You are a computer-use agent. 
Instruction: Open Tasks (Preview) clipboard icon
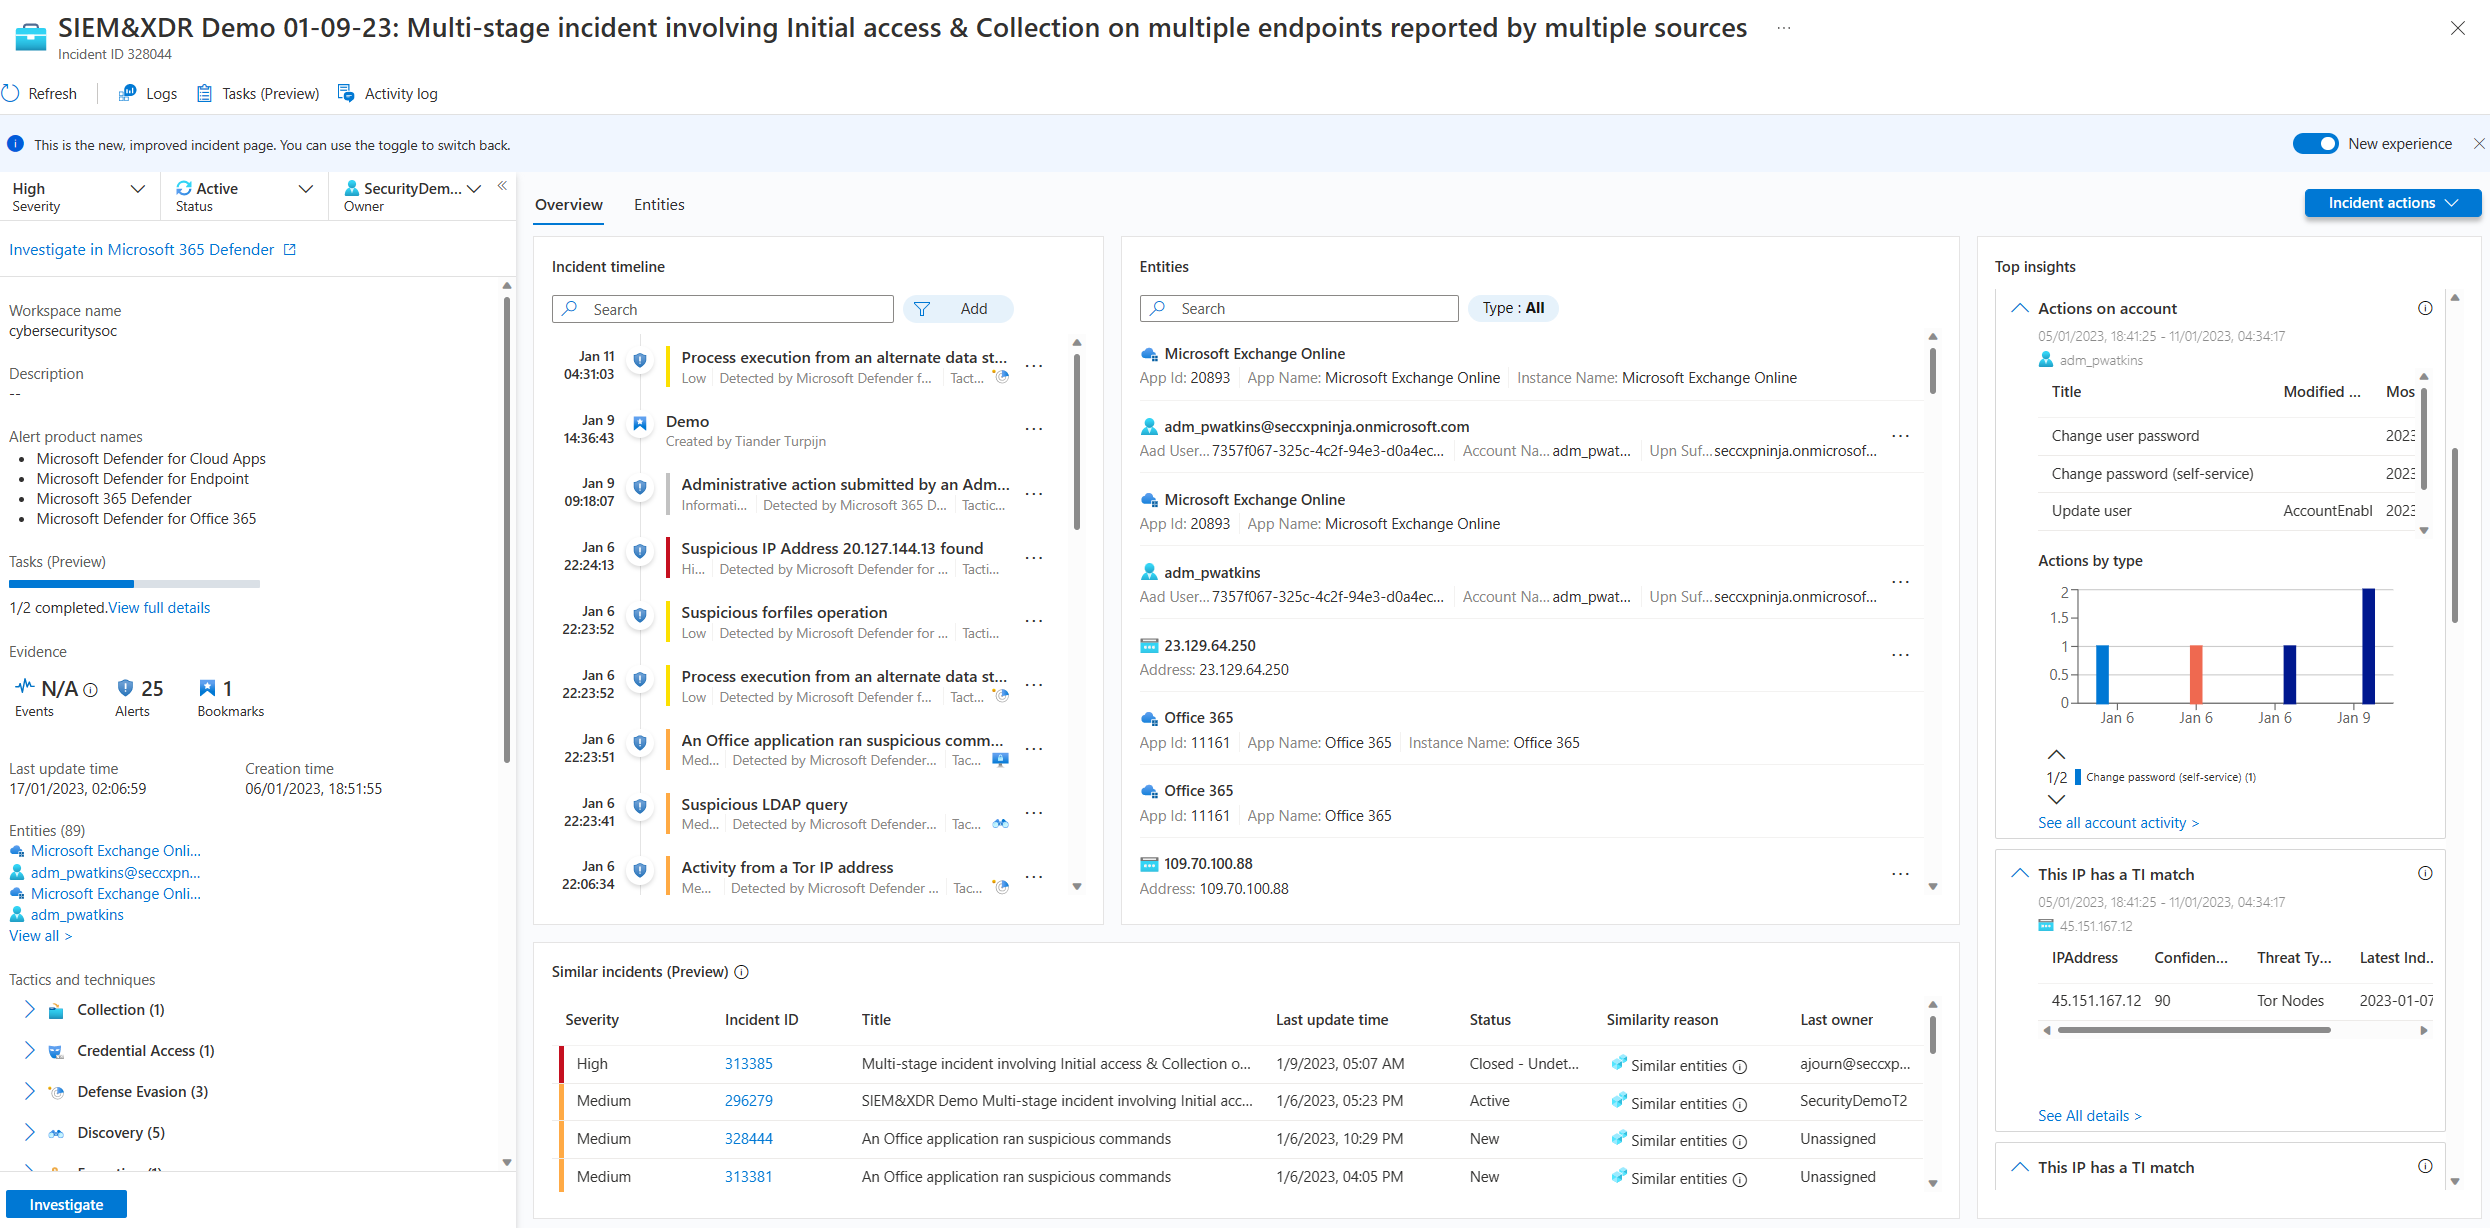tap(204, 94)
